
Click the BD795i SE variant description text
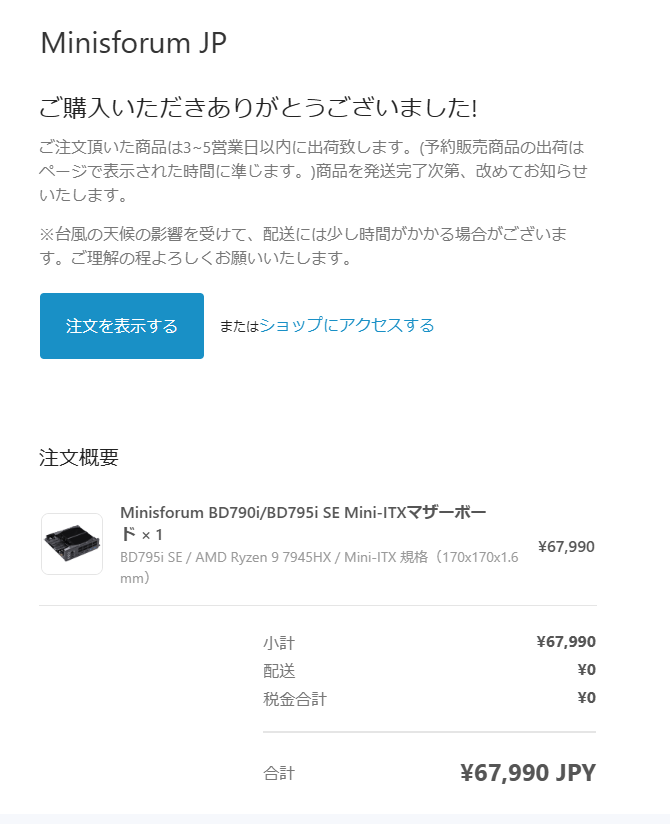[x=319, y=568]
